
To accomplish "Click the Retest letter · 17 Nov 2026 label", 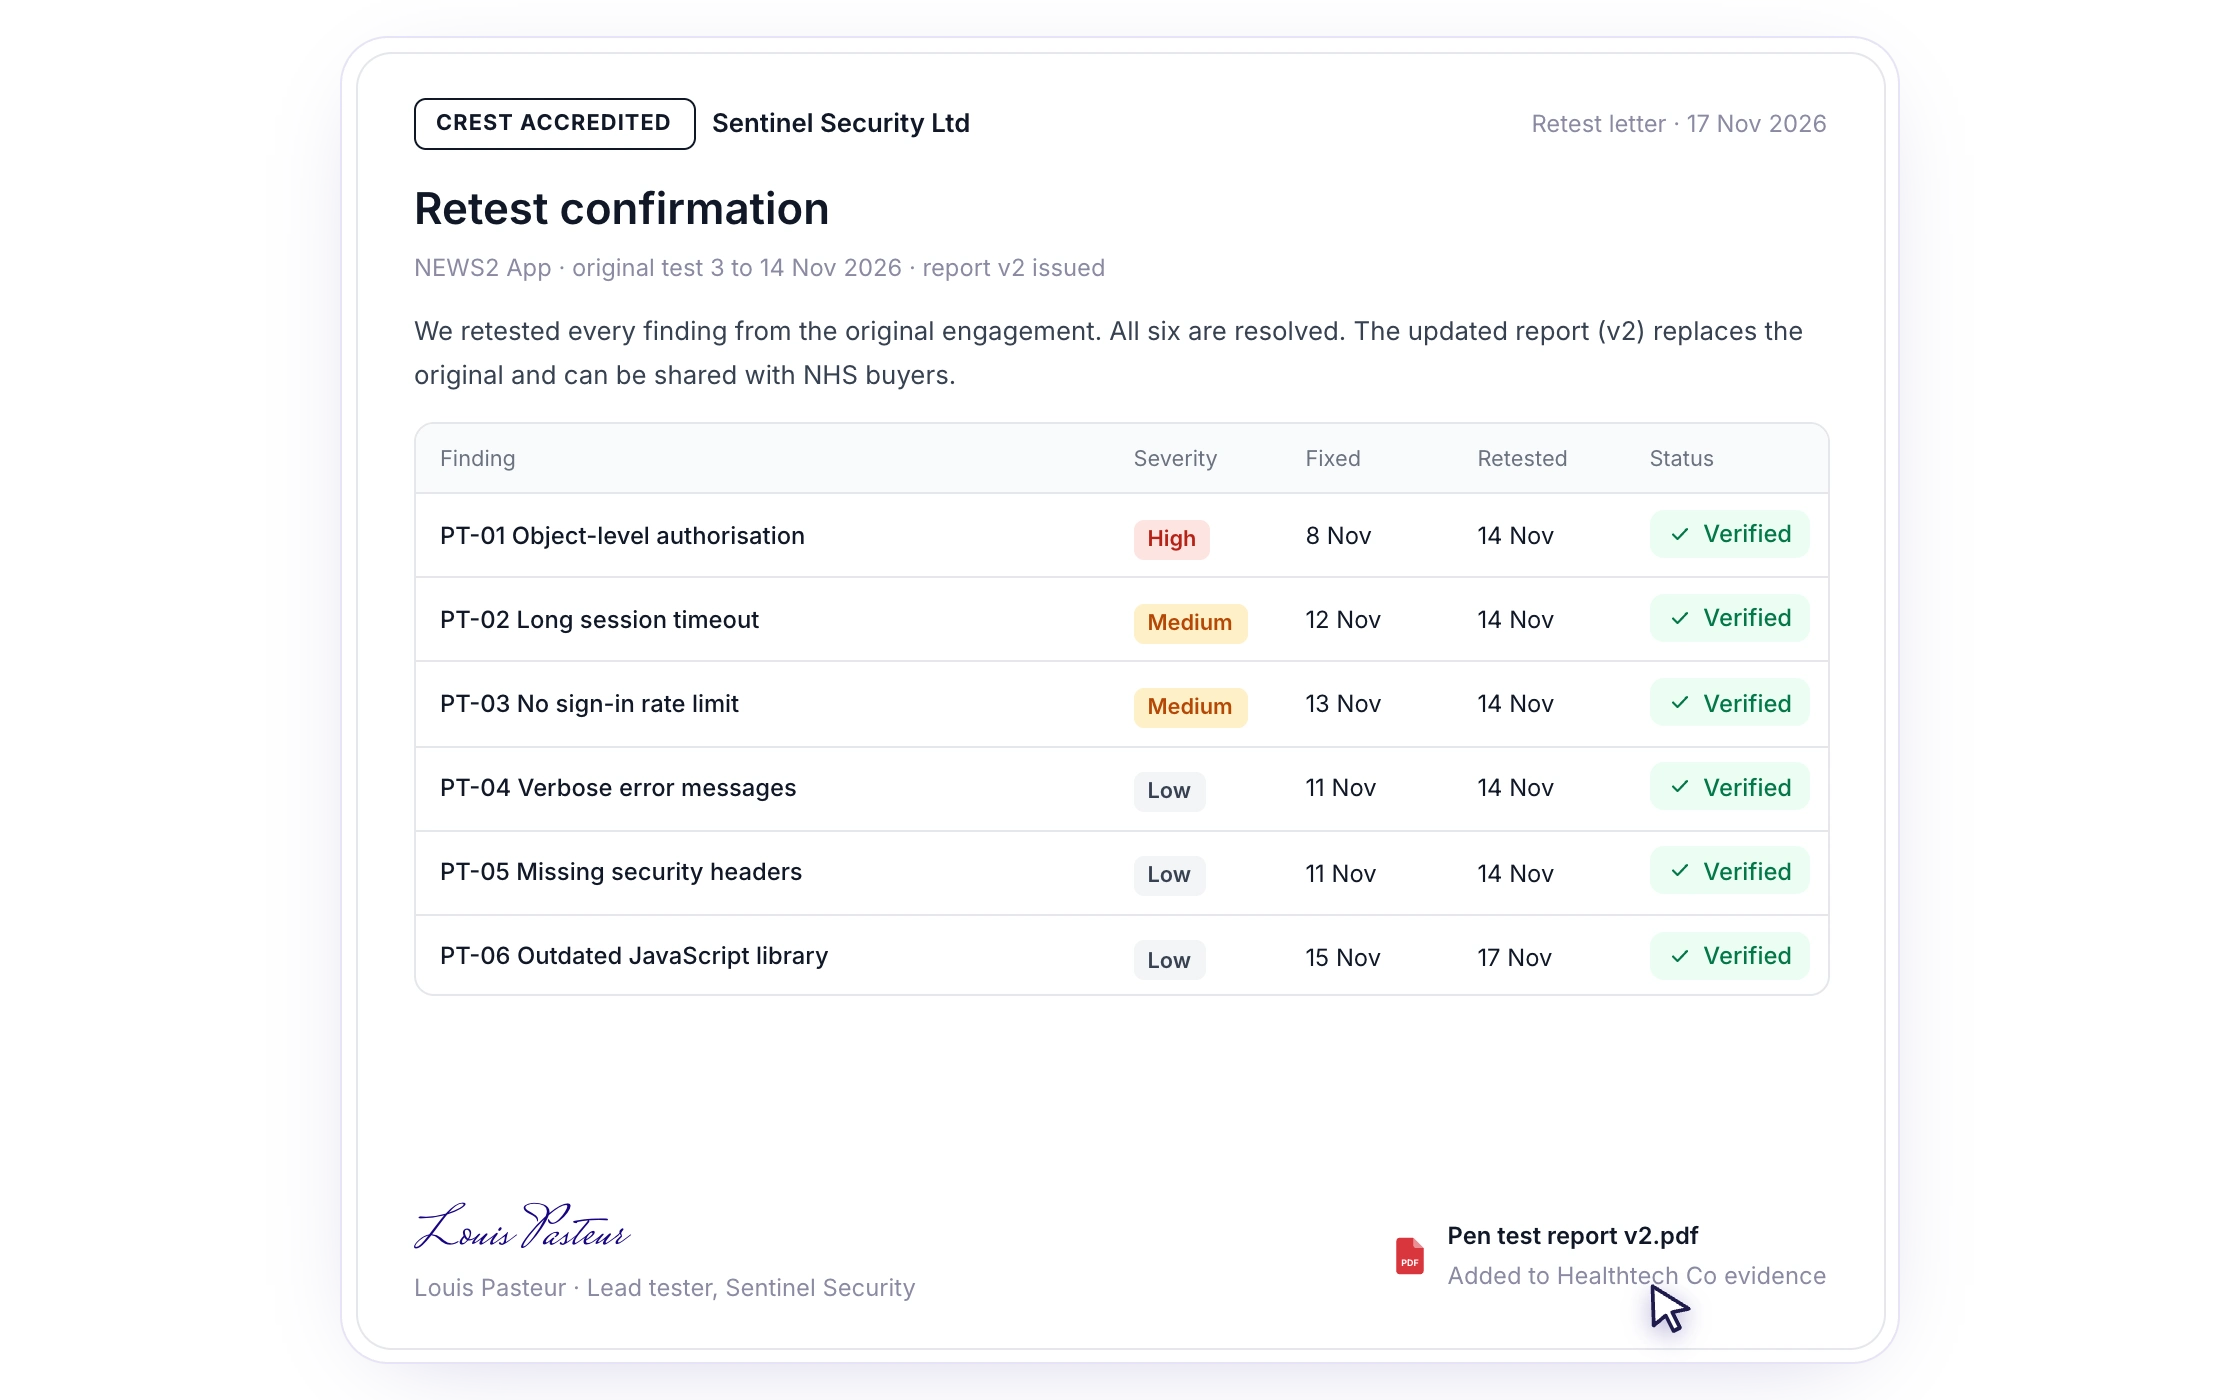I will (x=1679, y=124).
